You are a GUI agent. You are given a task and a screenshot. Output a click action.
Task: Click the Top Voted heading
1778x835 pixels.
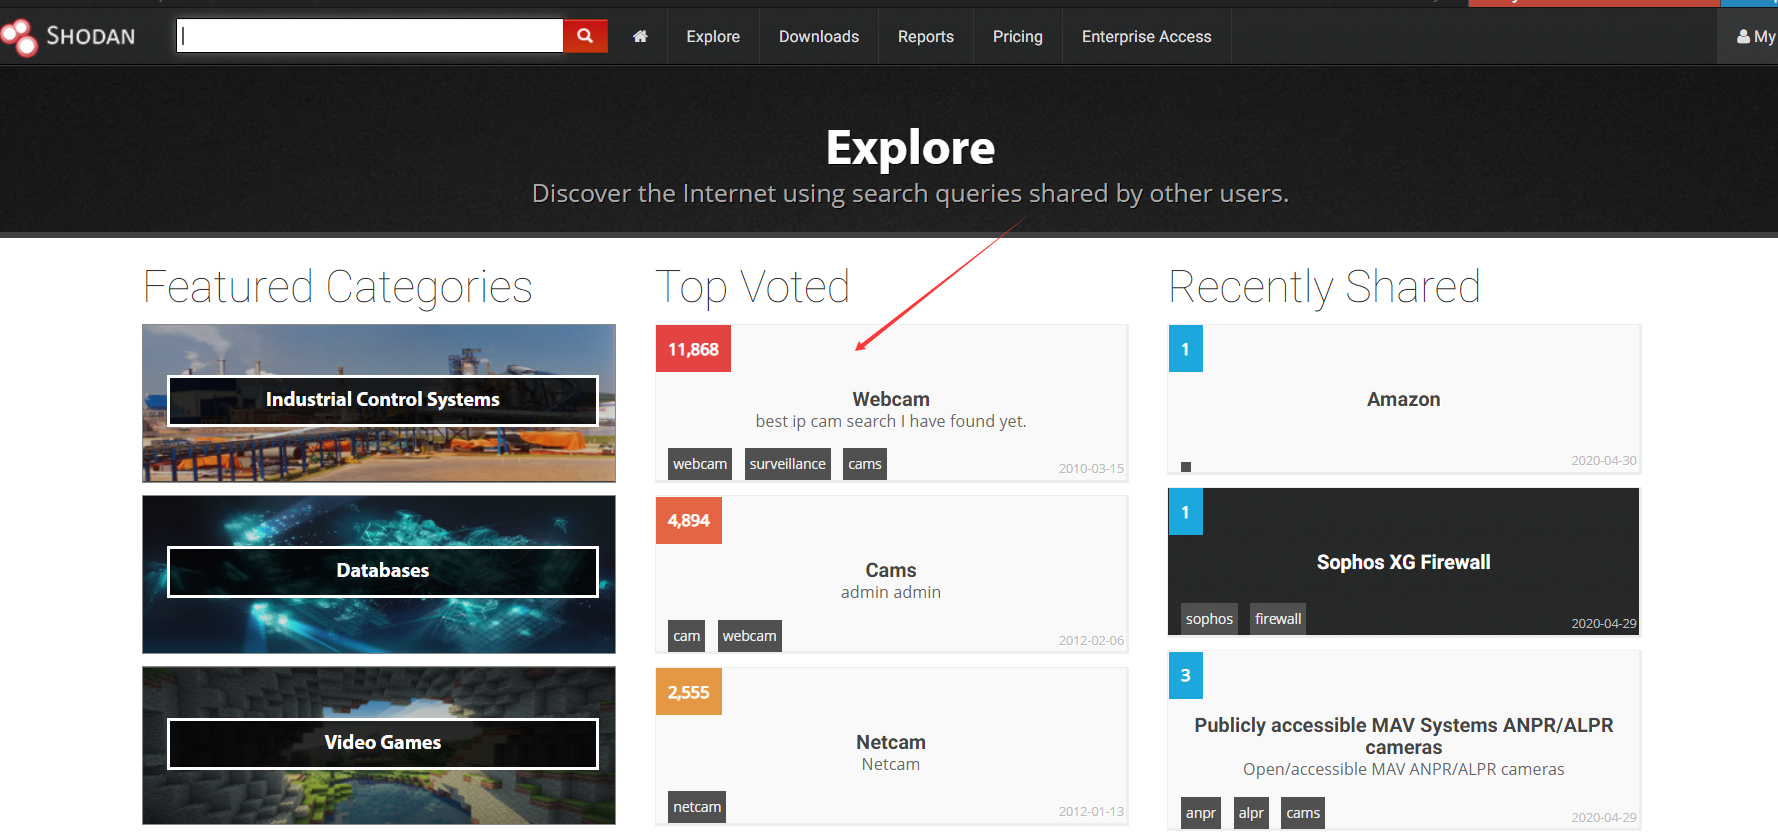click(752, 288)
